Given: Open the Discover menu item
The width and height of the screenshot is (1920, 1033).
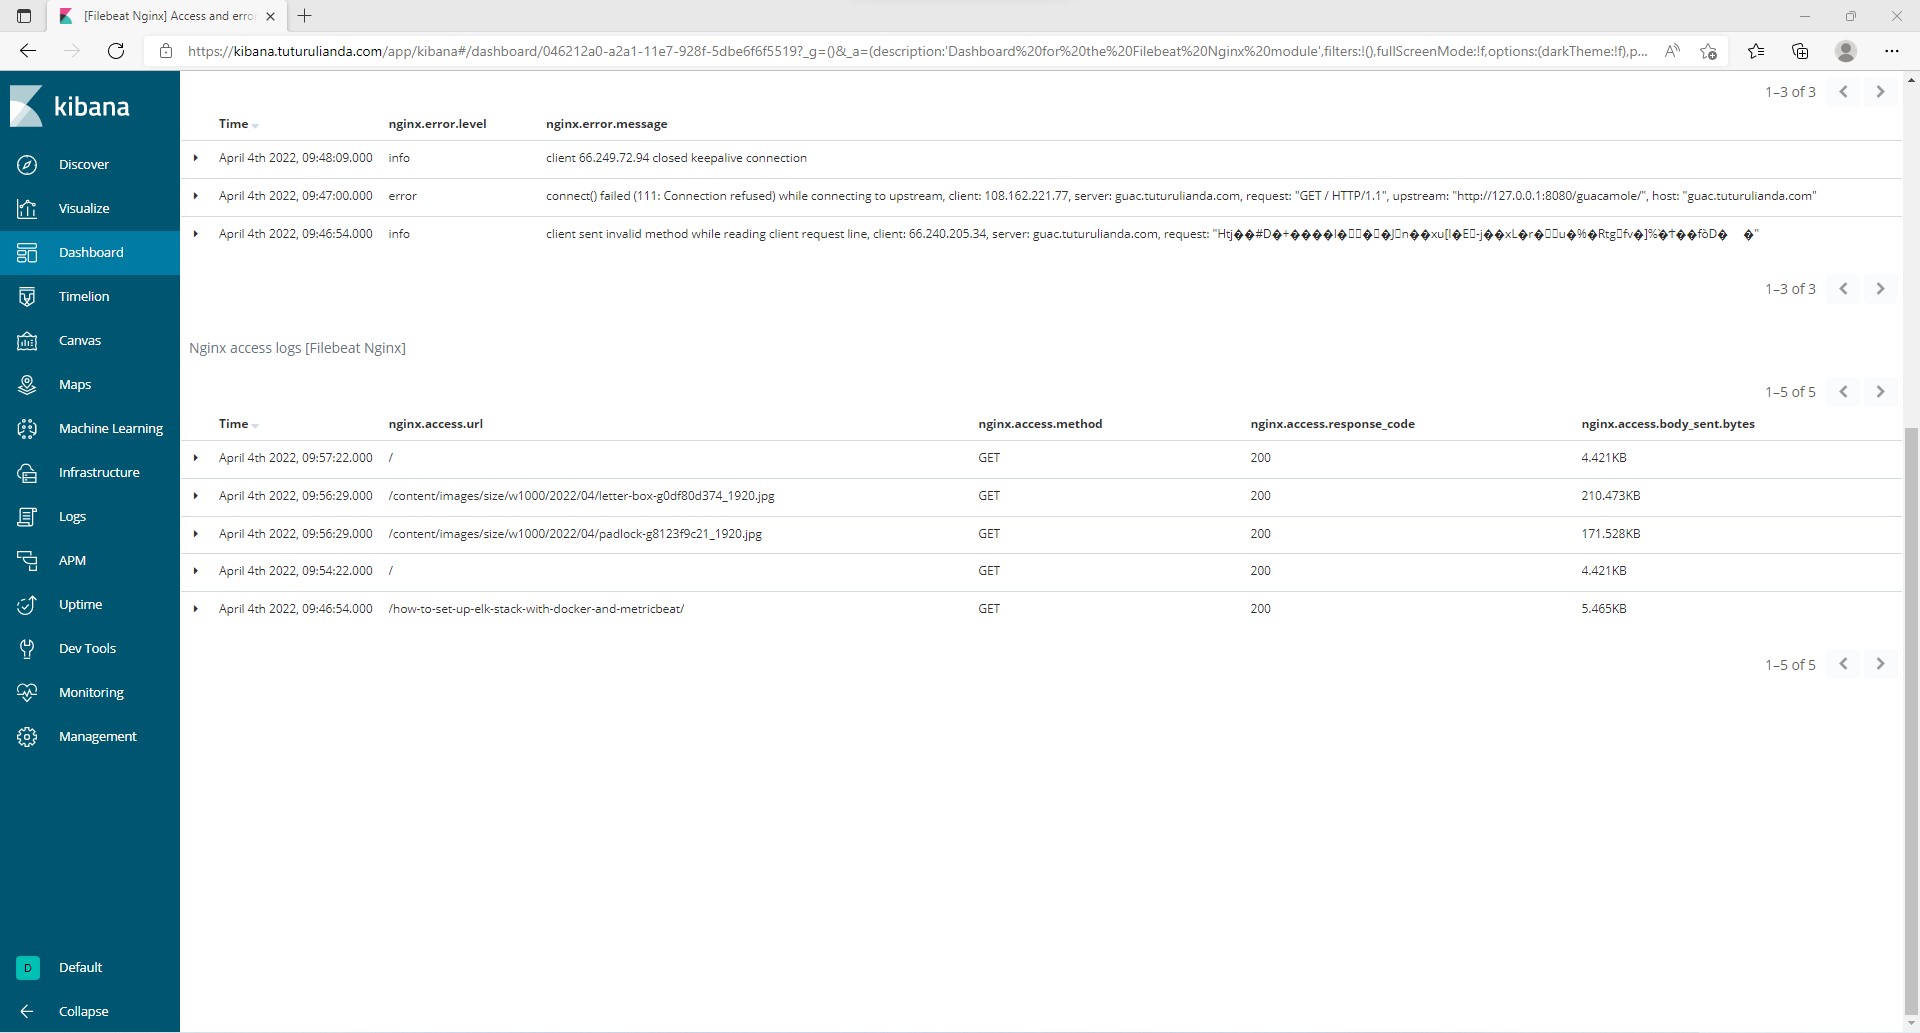Looking at the screenshot, I should (90, 164).
